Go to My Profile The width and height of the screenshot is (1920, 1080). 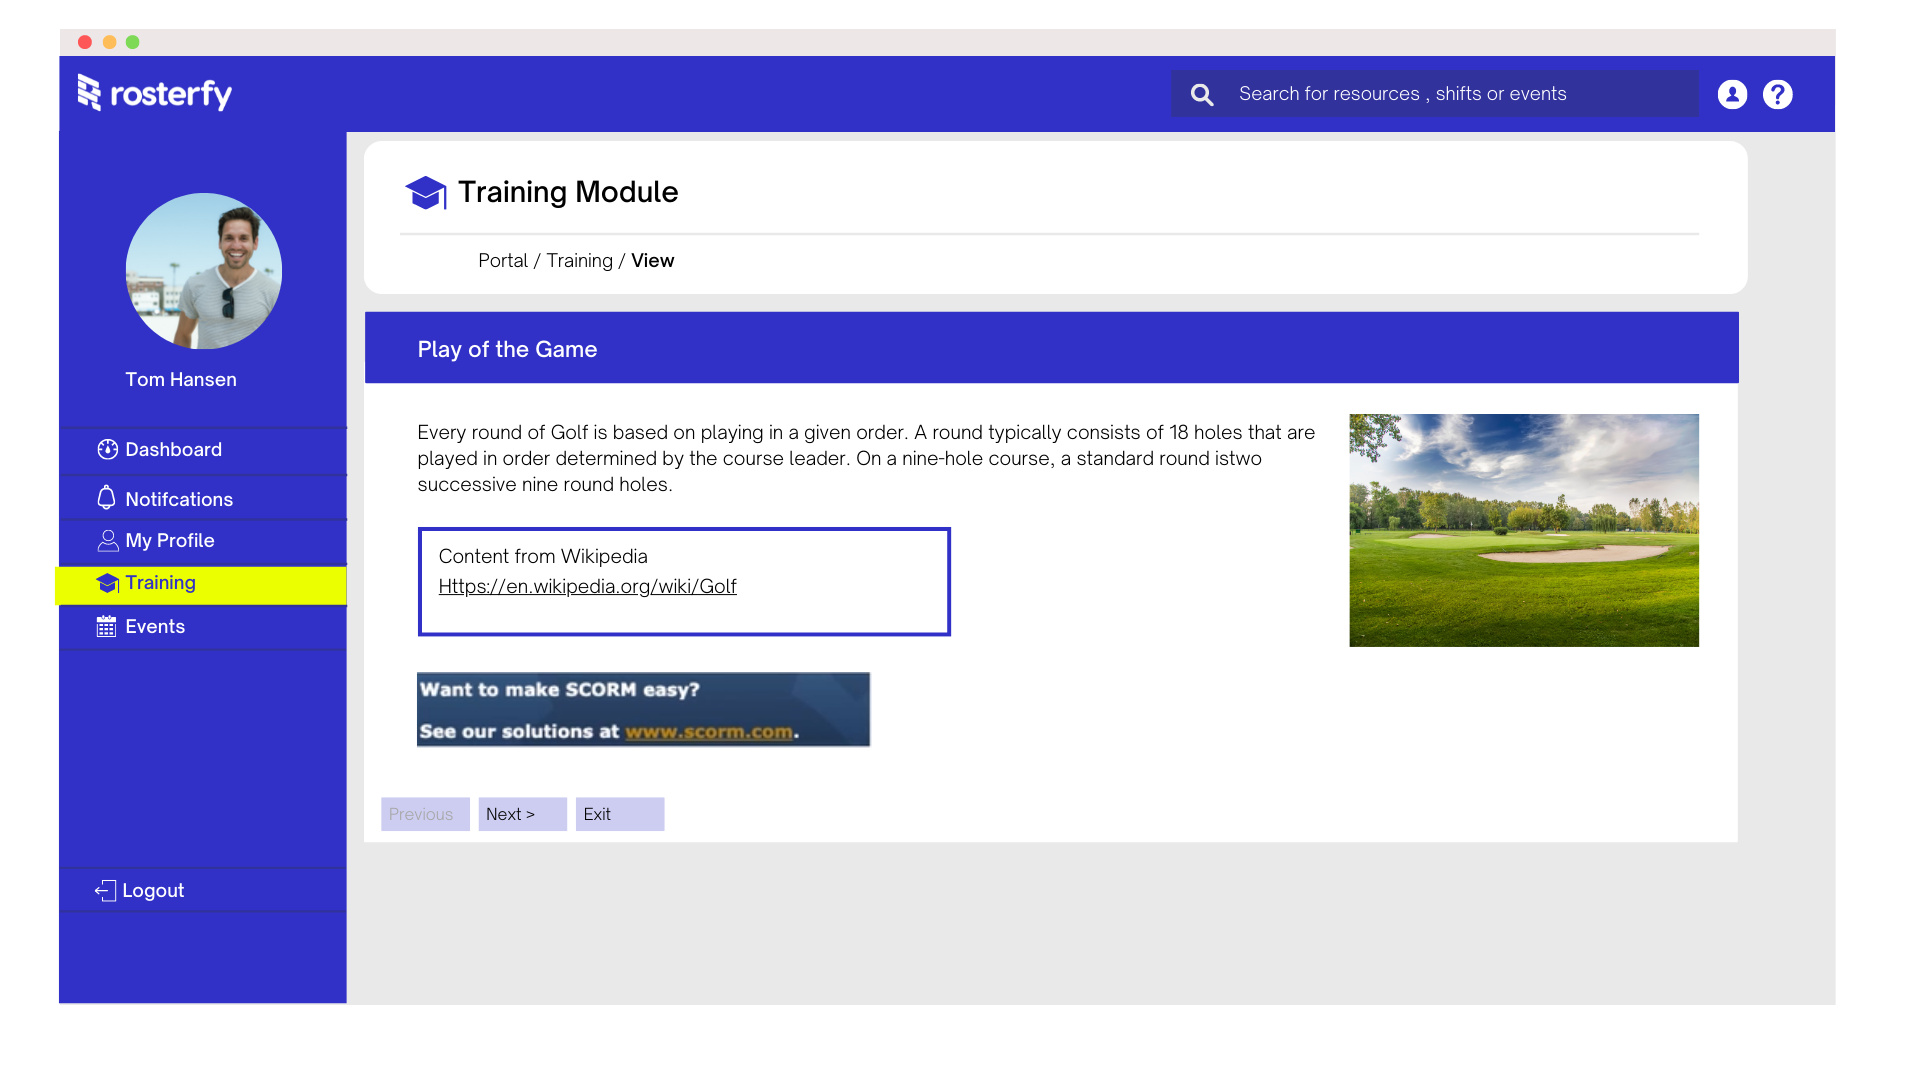click(203, 541)
